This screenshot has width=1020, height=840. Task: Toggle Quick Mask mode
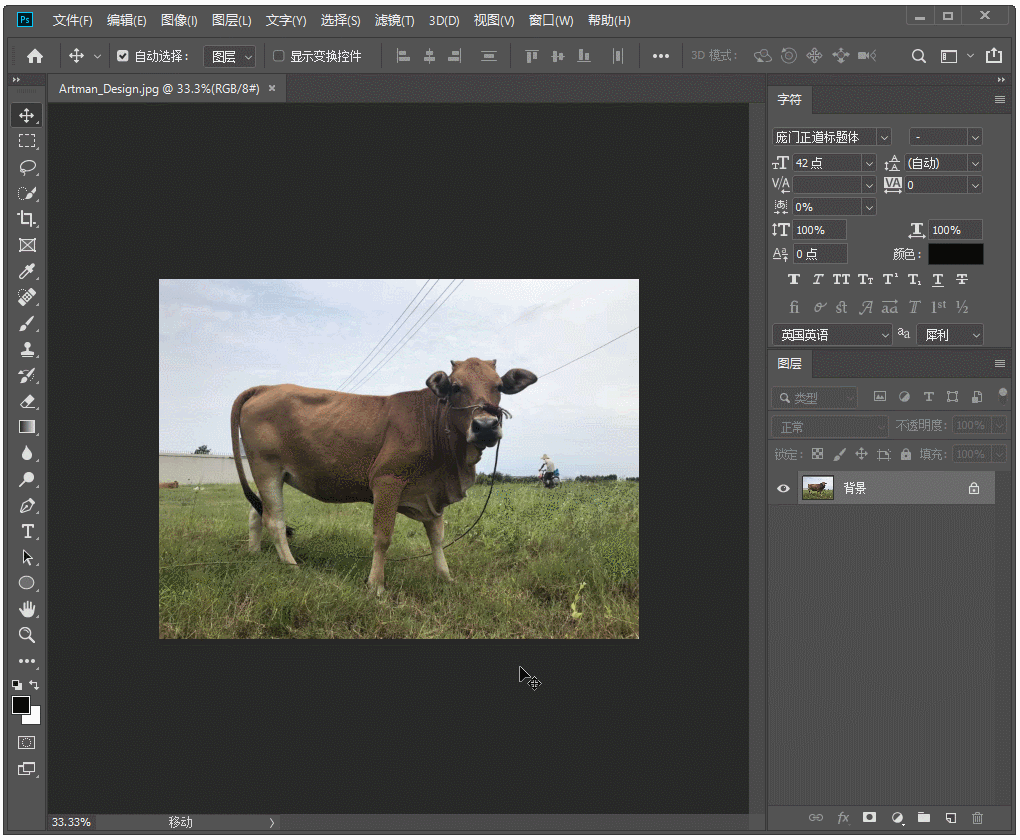click(x=27, y=742)
